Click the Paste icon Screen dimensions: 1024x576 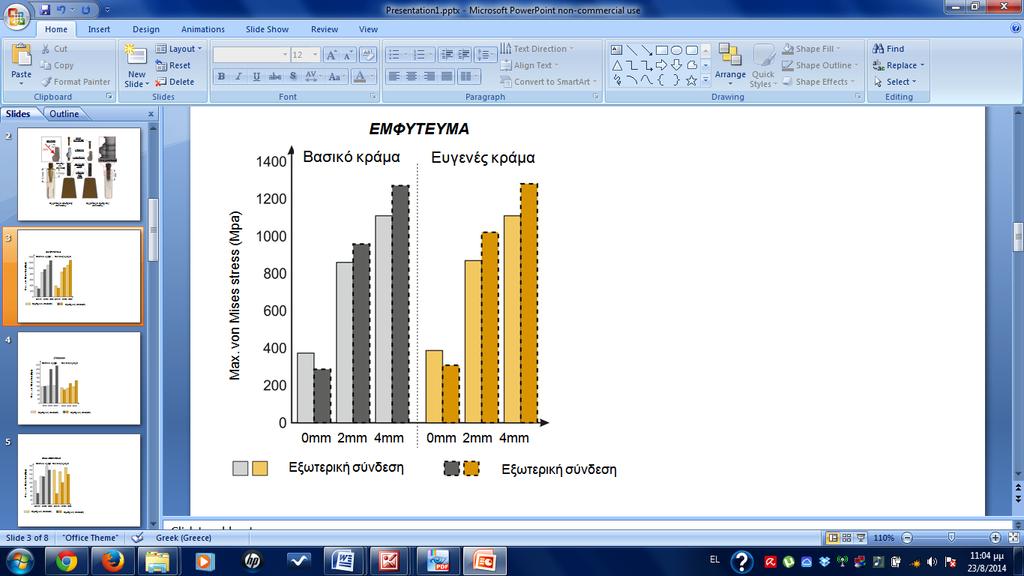coord(21,56)
